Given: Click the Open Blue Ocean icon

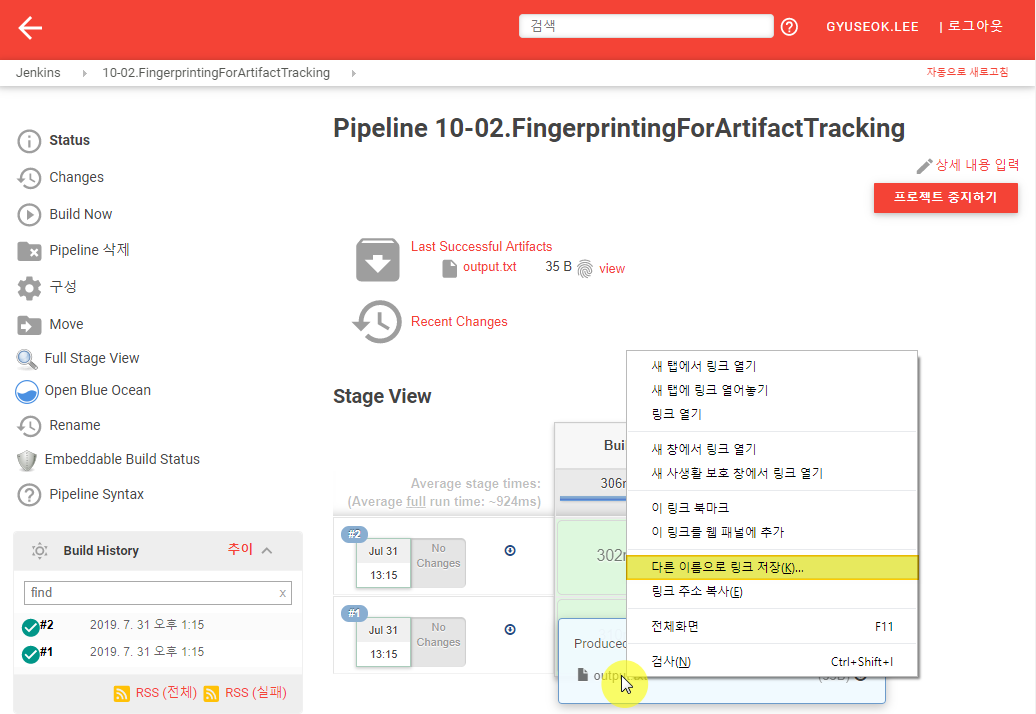Looking at the screenshot, I should click(28, 391).
